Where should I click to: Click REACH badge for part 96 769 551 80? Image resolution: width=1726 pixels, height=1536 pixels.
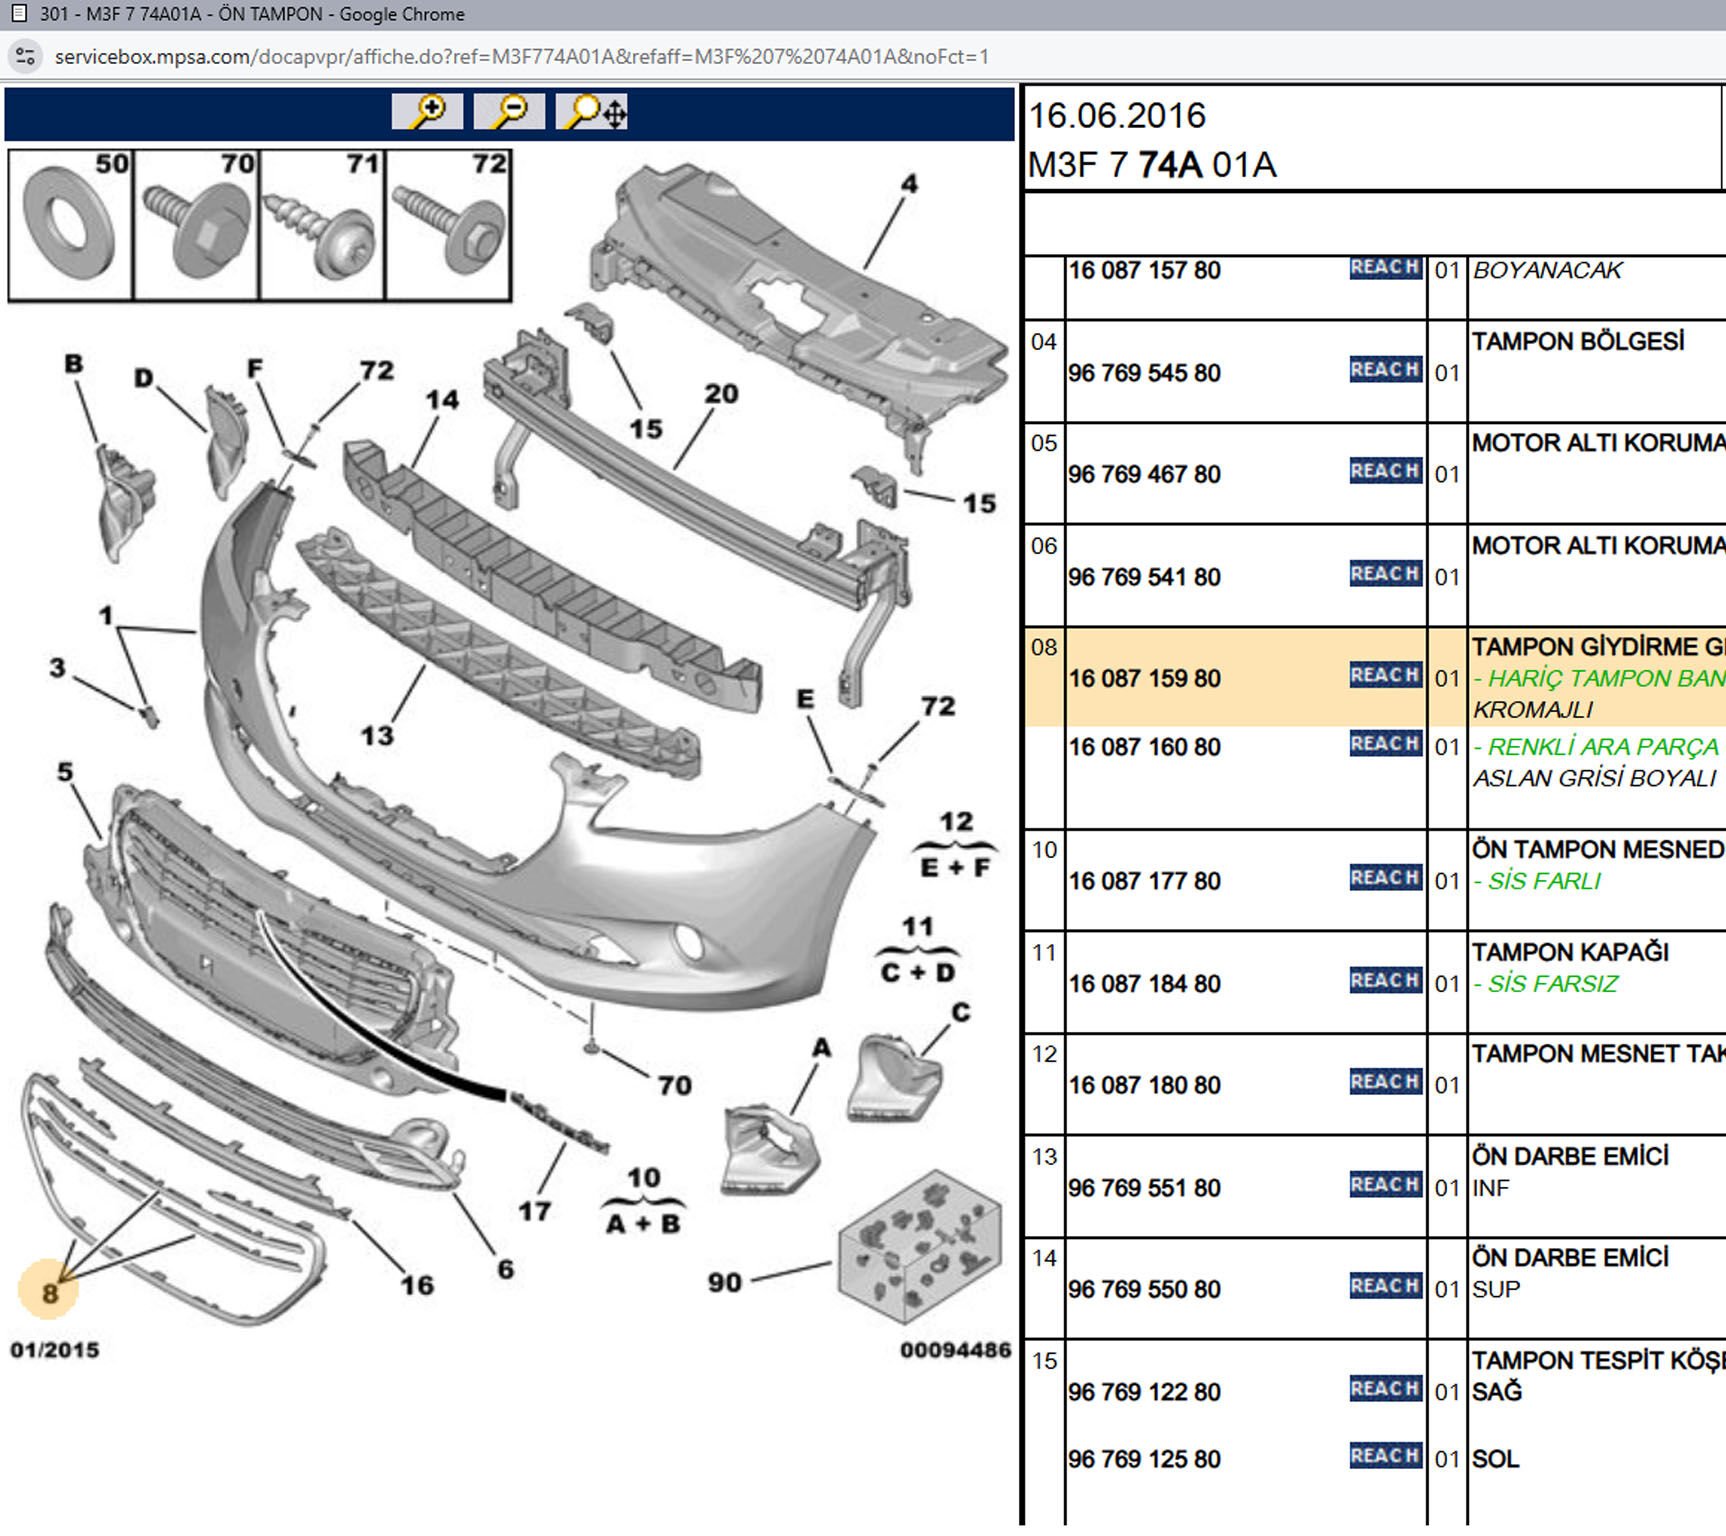[1385, 1185]
